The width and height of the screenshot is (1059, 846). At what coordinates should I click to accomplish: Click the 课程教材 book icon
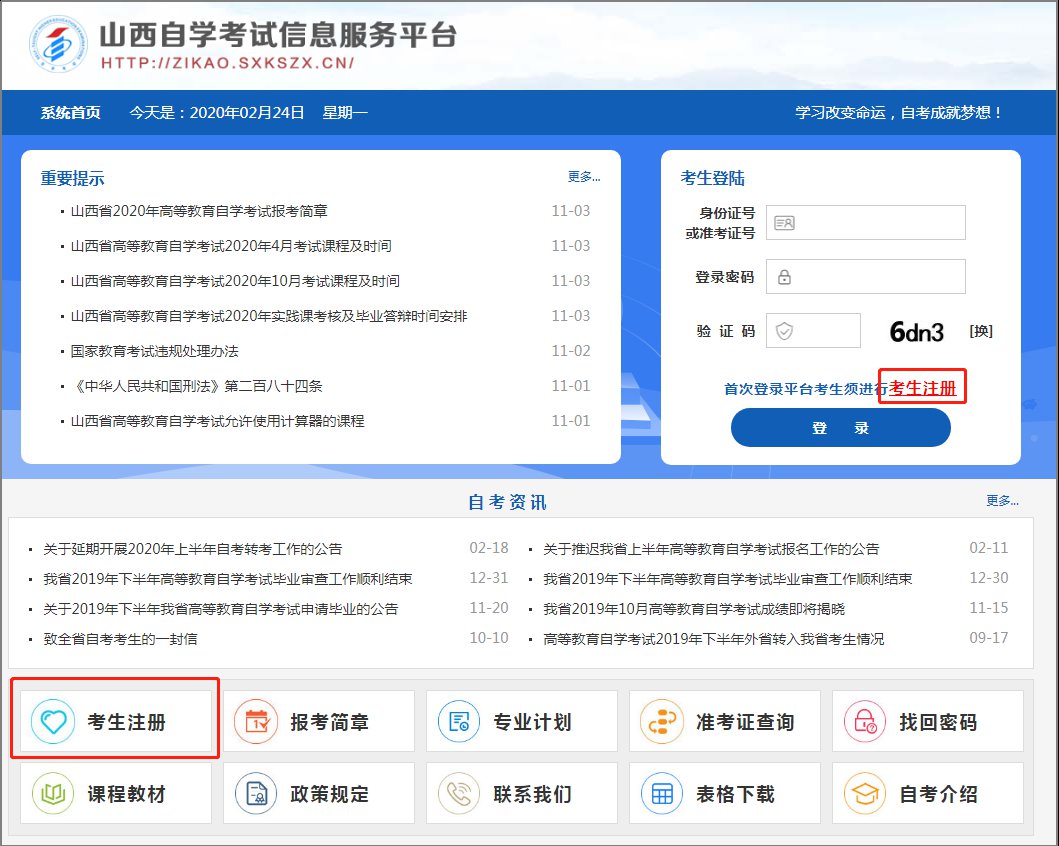click(x=53, y=794)
